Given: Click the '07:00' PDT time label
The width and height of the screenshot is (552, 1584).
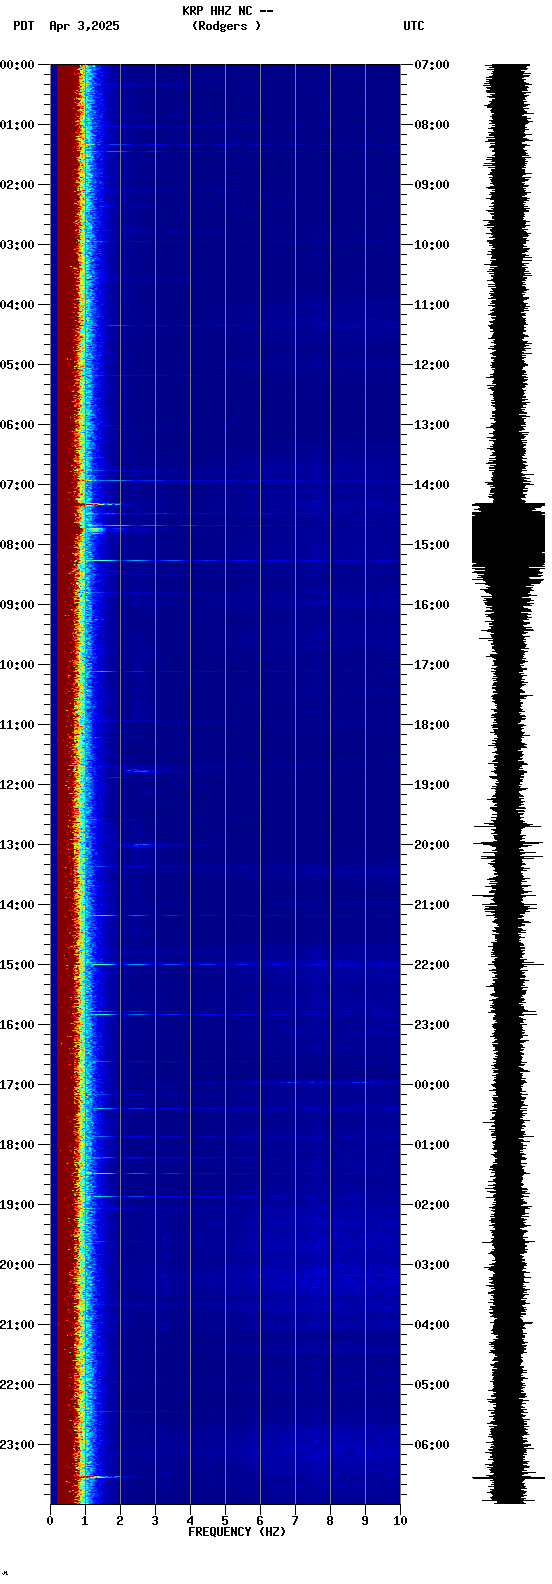Looking at the screenshot, I should pyautogui.click(x=17, y=485).
